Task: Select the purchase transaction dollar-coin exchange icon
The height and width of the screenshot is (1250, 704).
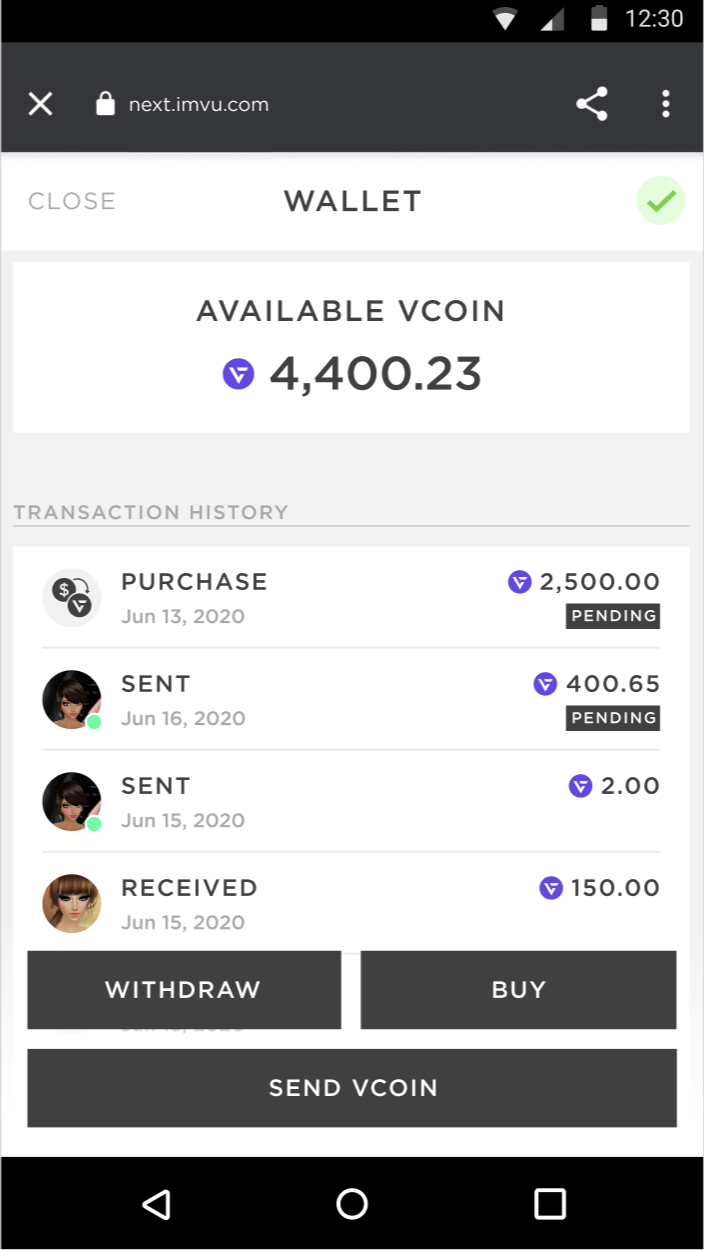Action: click(71, 596)
